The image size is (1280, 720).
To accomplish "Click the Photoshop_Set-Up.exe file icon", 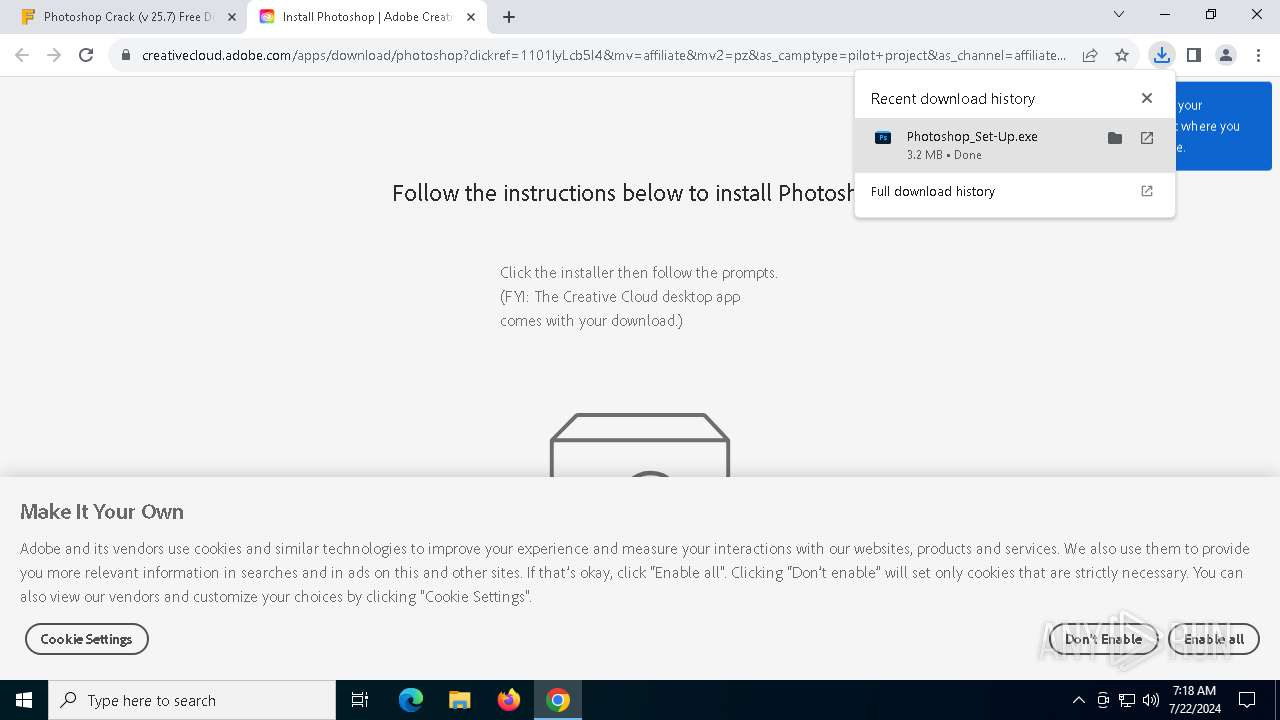I will click(x=883, y=138).
